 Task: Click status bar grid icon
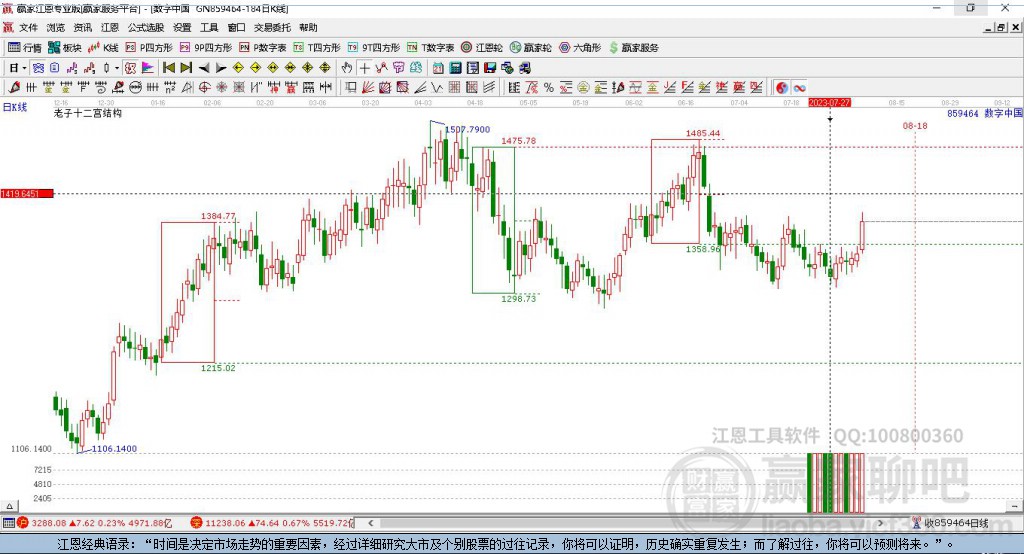click(8, 523)
